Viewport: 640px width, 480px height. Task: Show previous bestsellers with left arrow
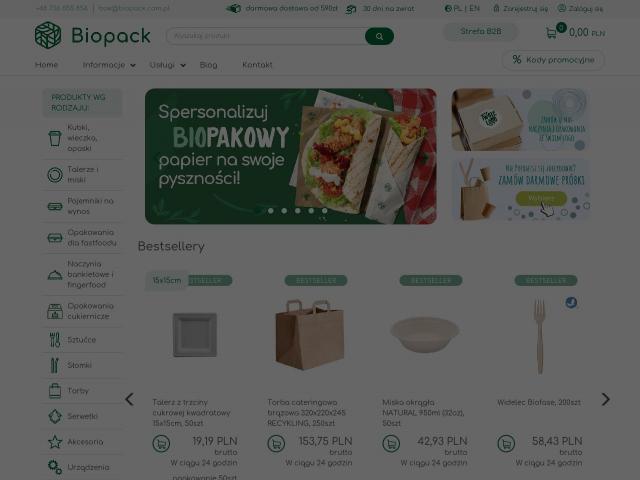(129, 400)
